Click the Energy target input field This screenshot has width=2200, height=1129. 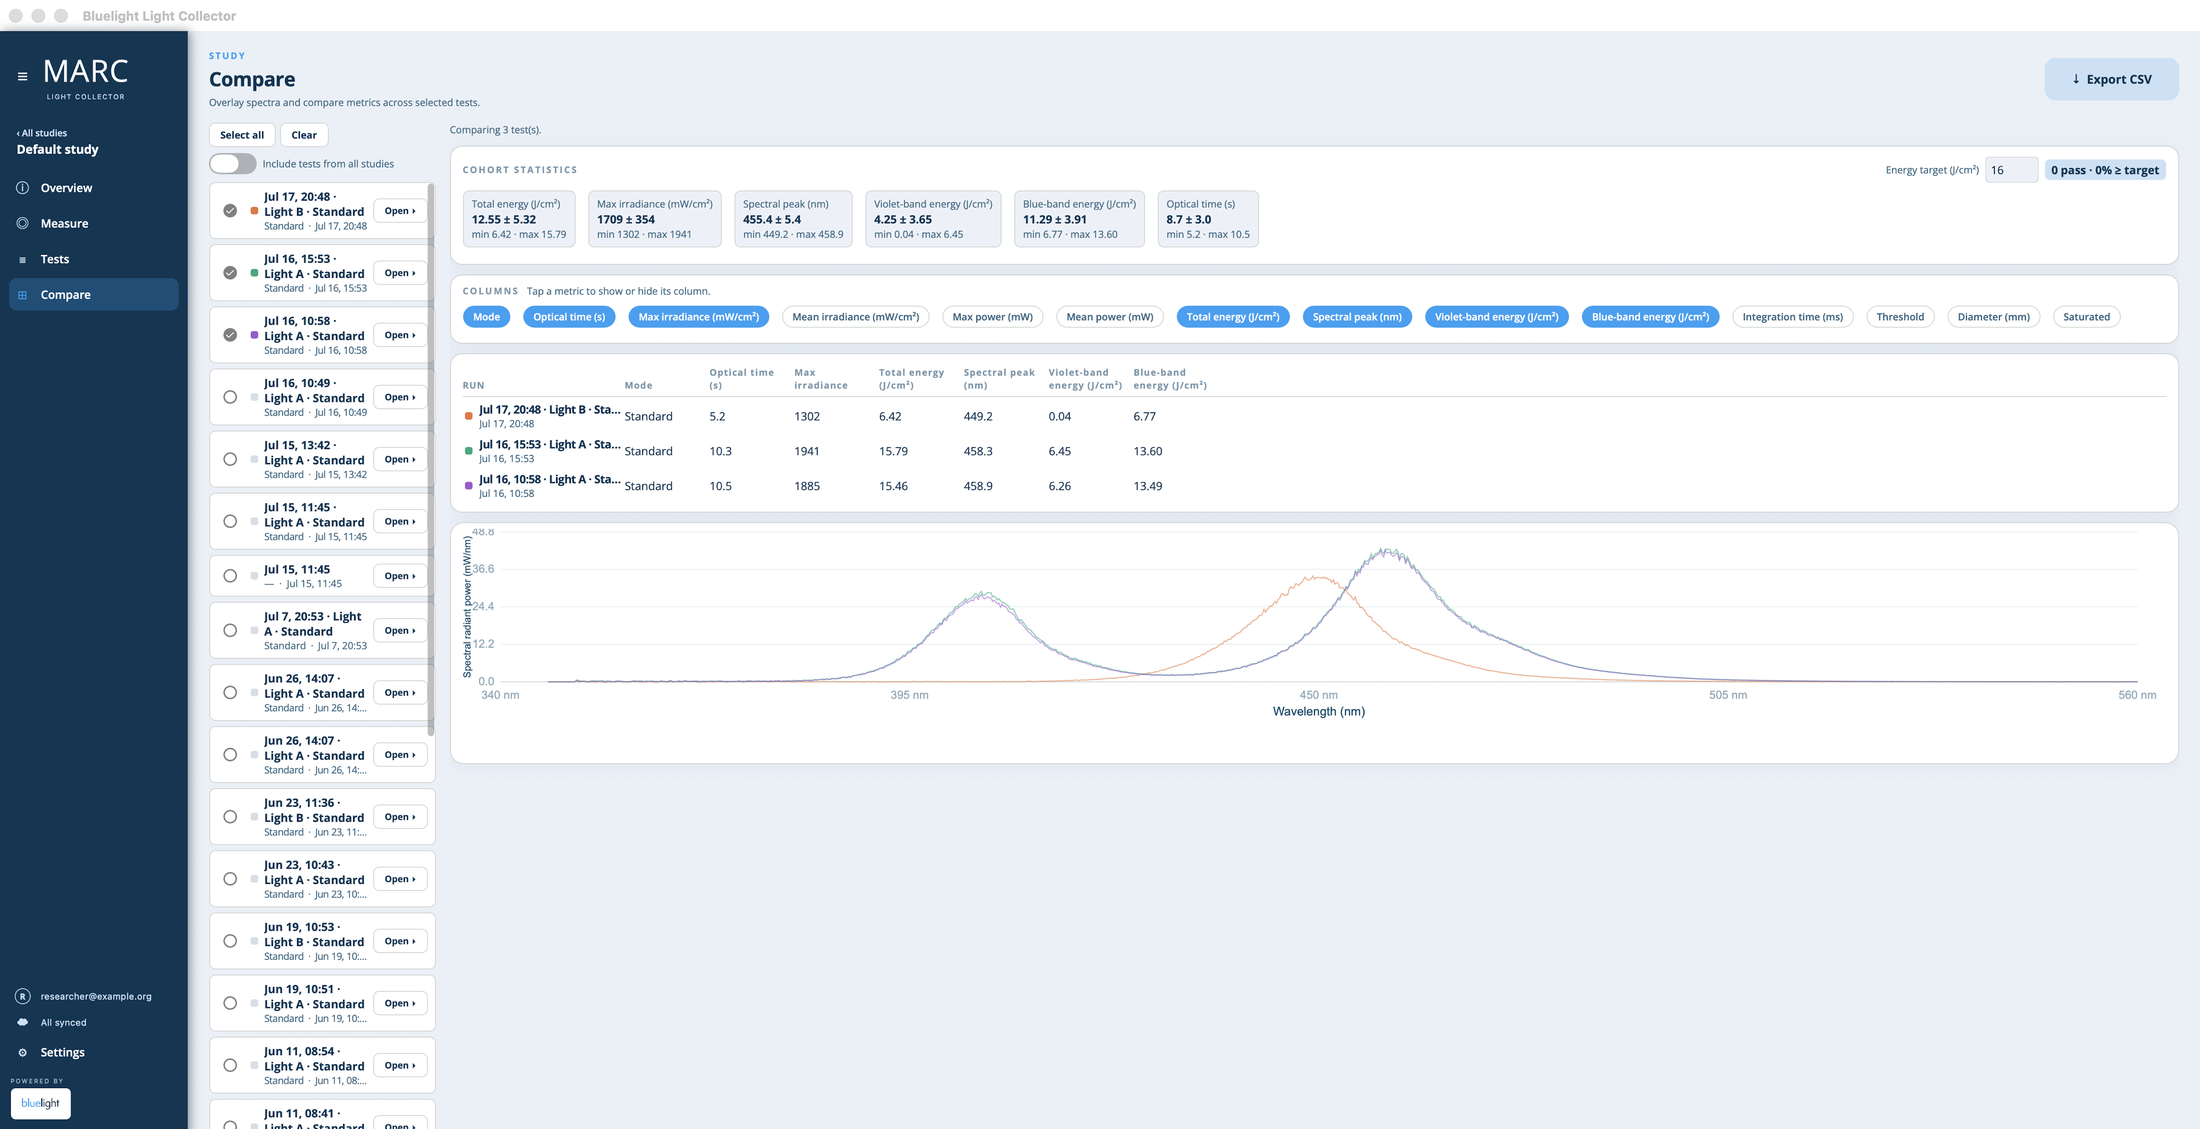2011,170
